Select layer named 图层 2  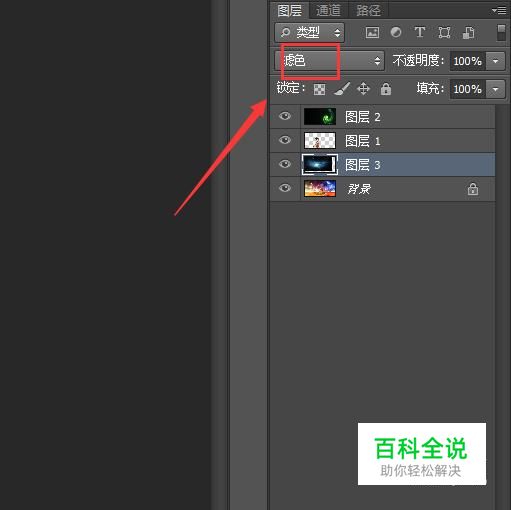click(363, 117)
